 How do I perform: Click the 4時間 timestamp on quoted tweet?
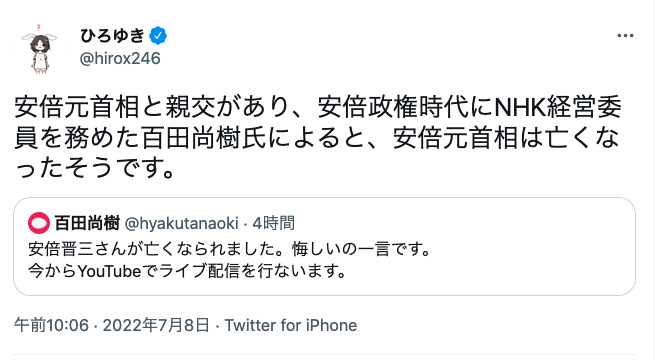274,223
